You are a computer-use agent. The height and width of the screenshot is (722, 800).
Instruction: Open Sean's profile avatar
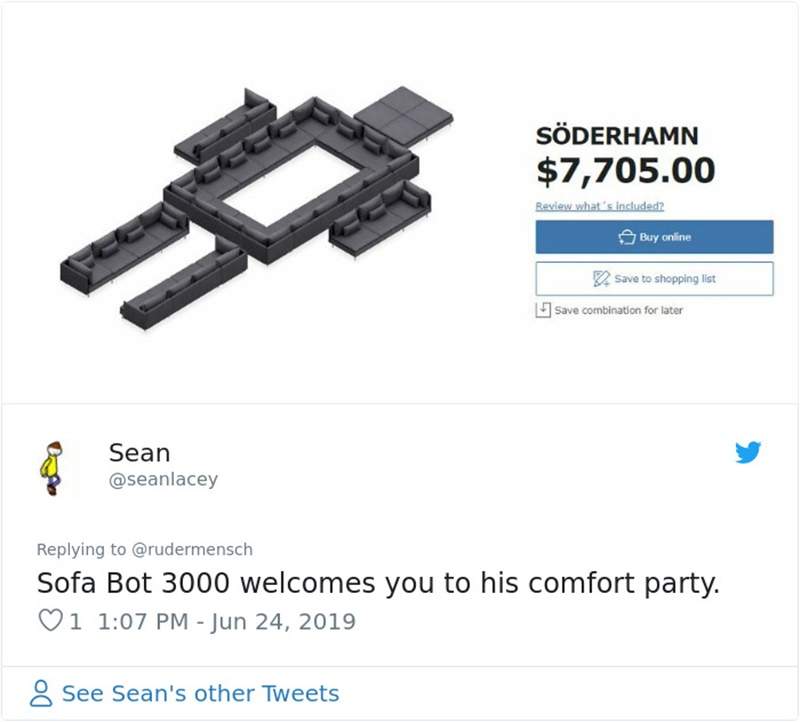[51, 468]
